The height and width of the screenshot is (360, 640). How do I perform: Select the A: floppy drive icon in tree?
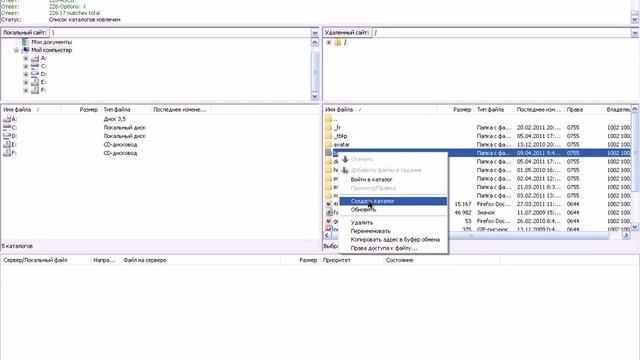pos(35,58)
